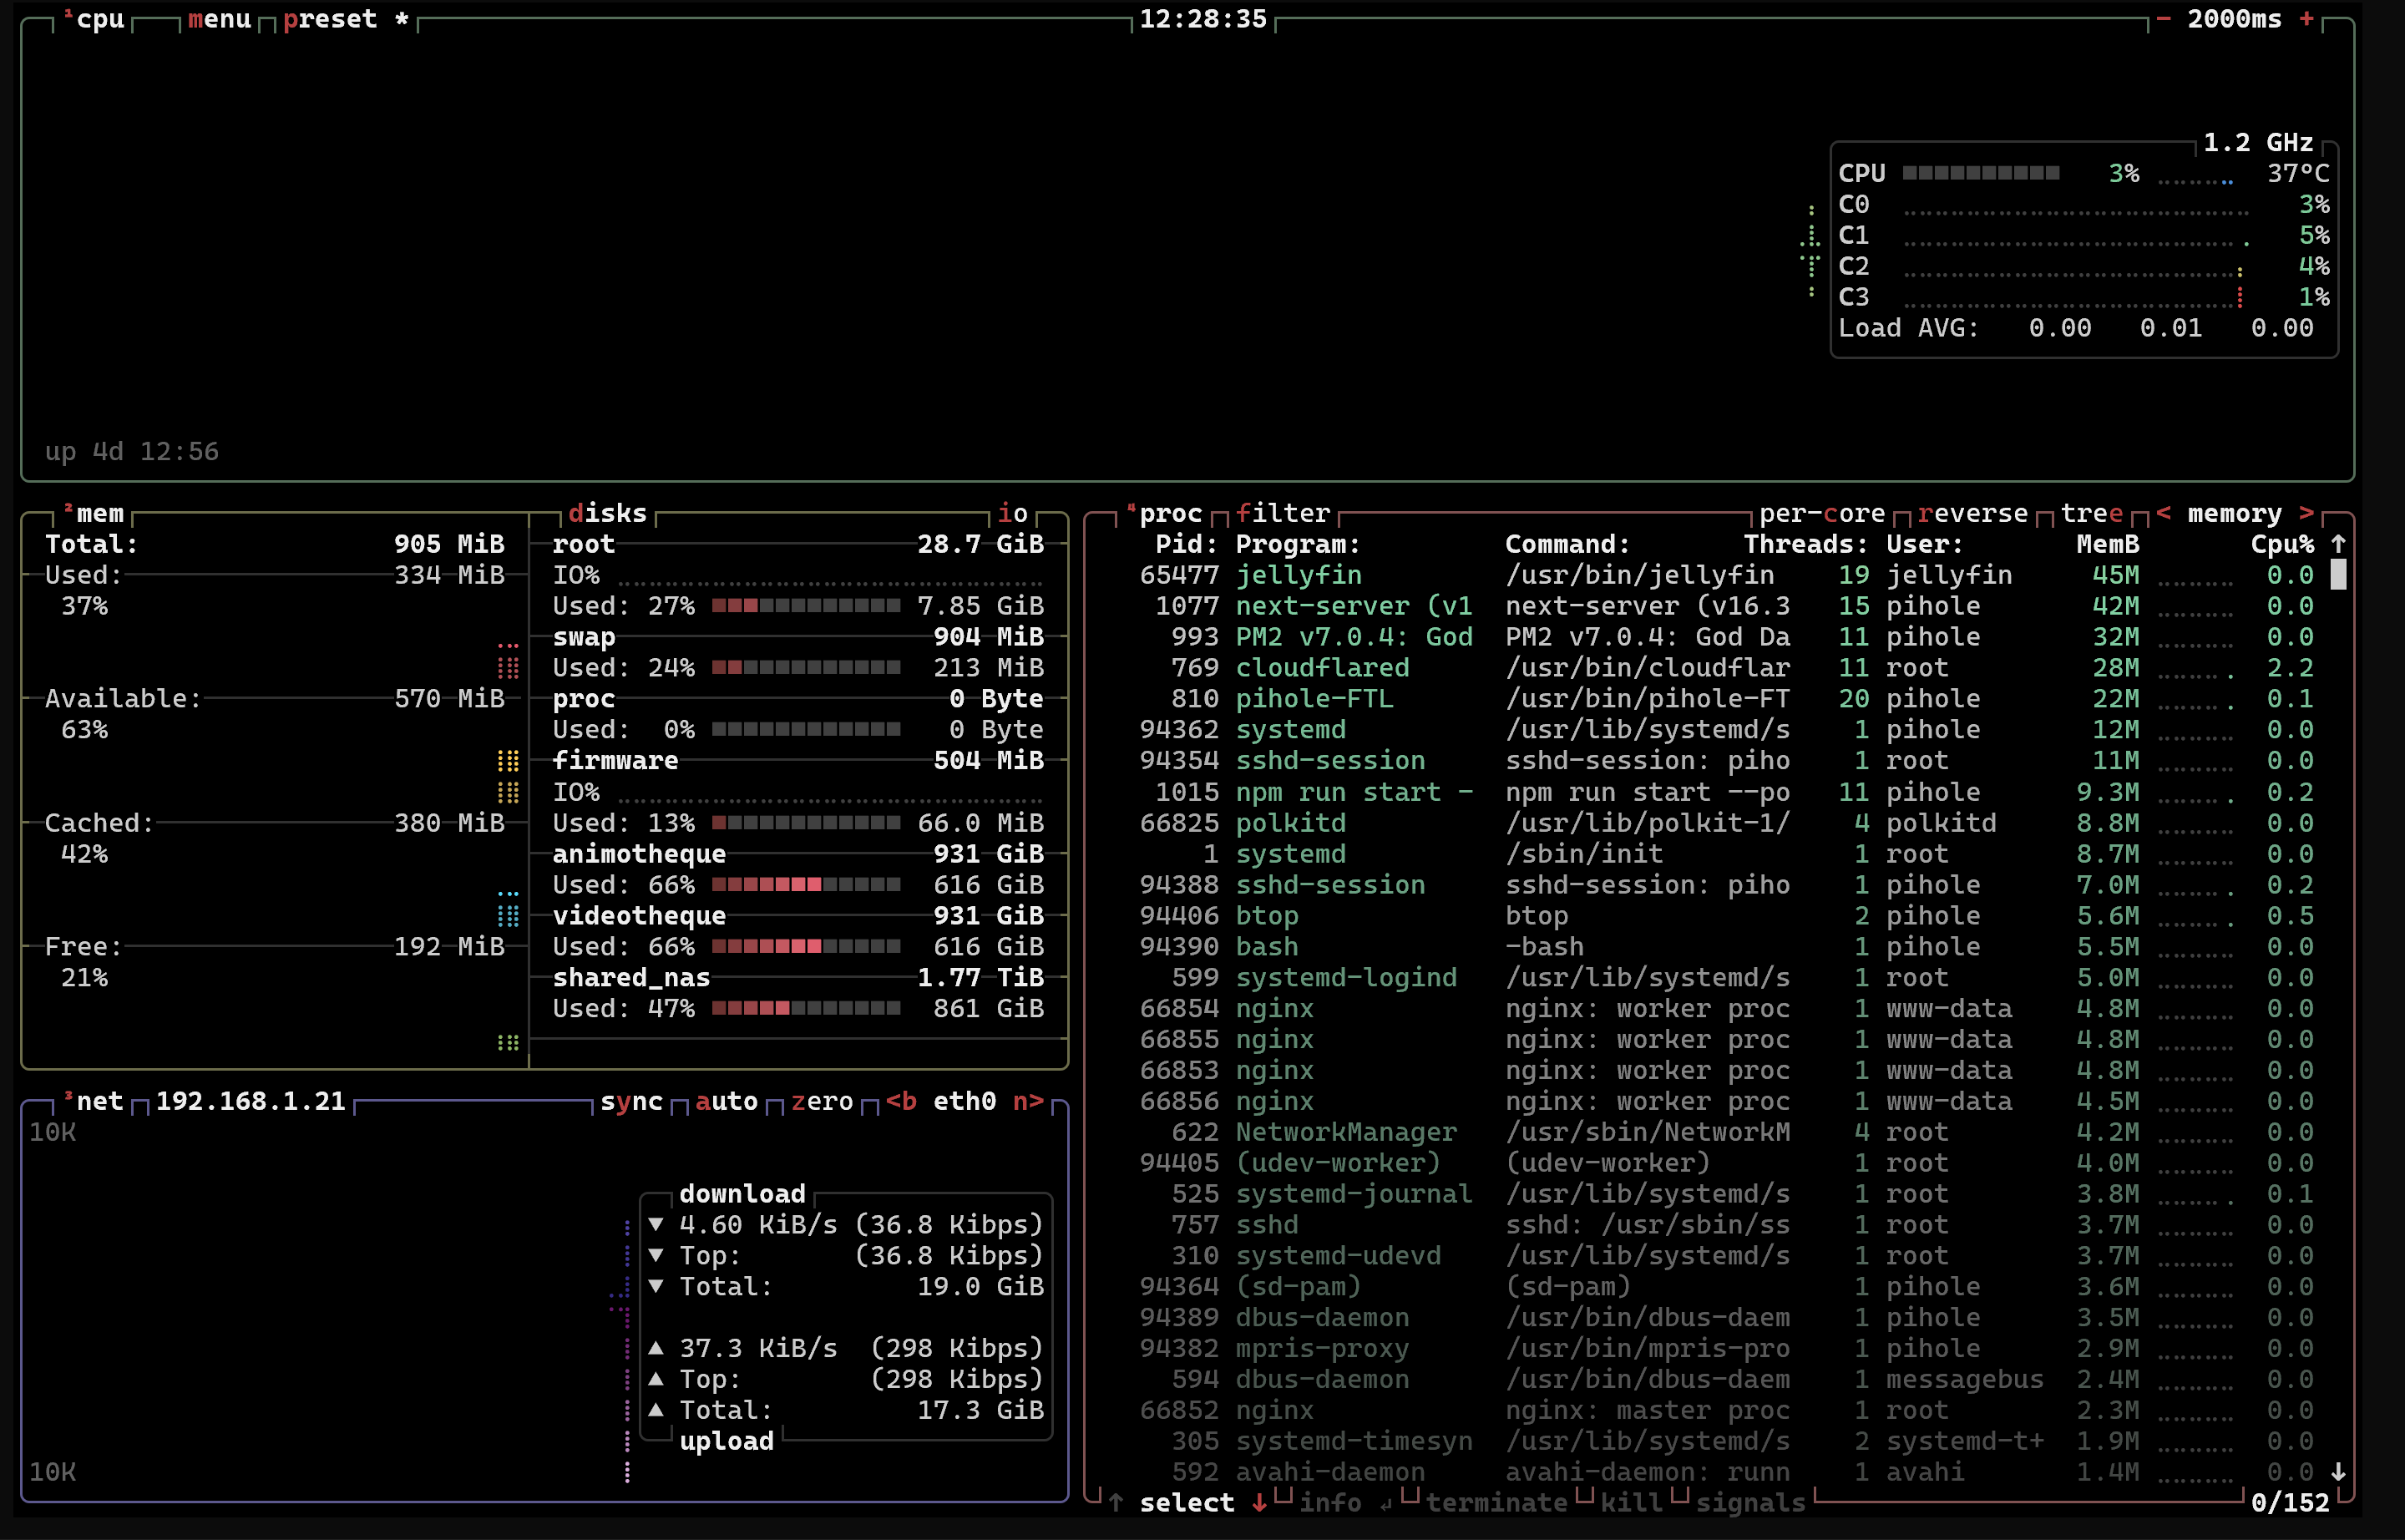Select the avahi-daemon process row
2405x1540 pixels.
click(x=1726, y=1472)
